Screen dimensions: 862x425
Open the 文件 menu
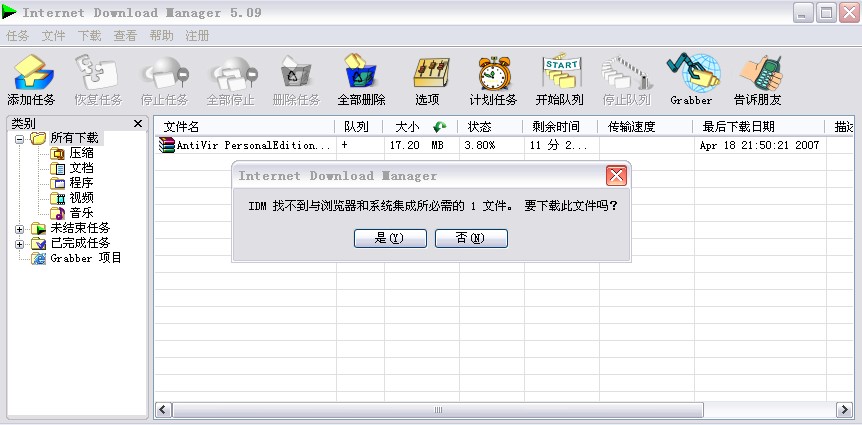pos(53,36)
